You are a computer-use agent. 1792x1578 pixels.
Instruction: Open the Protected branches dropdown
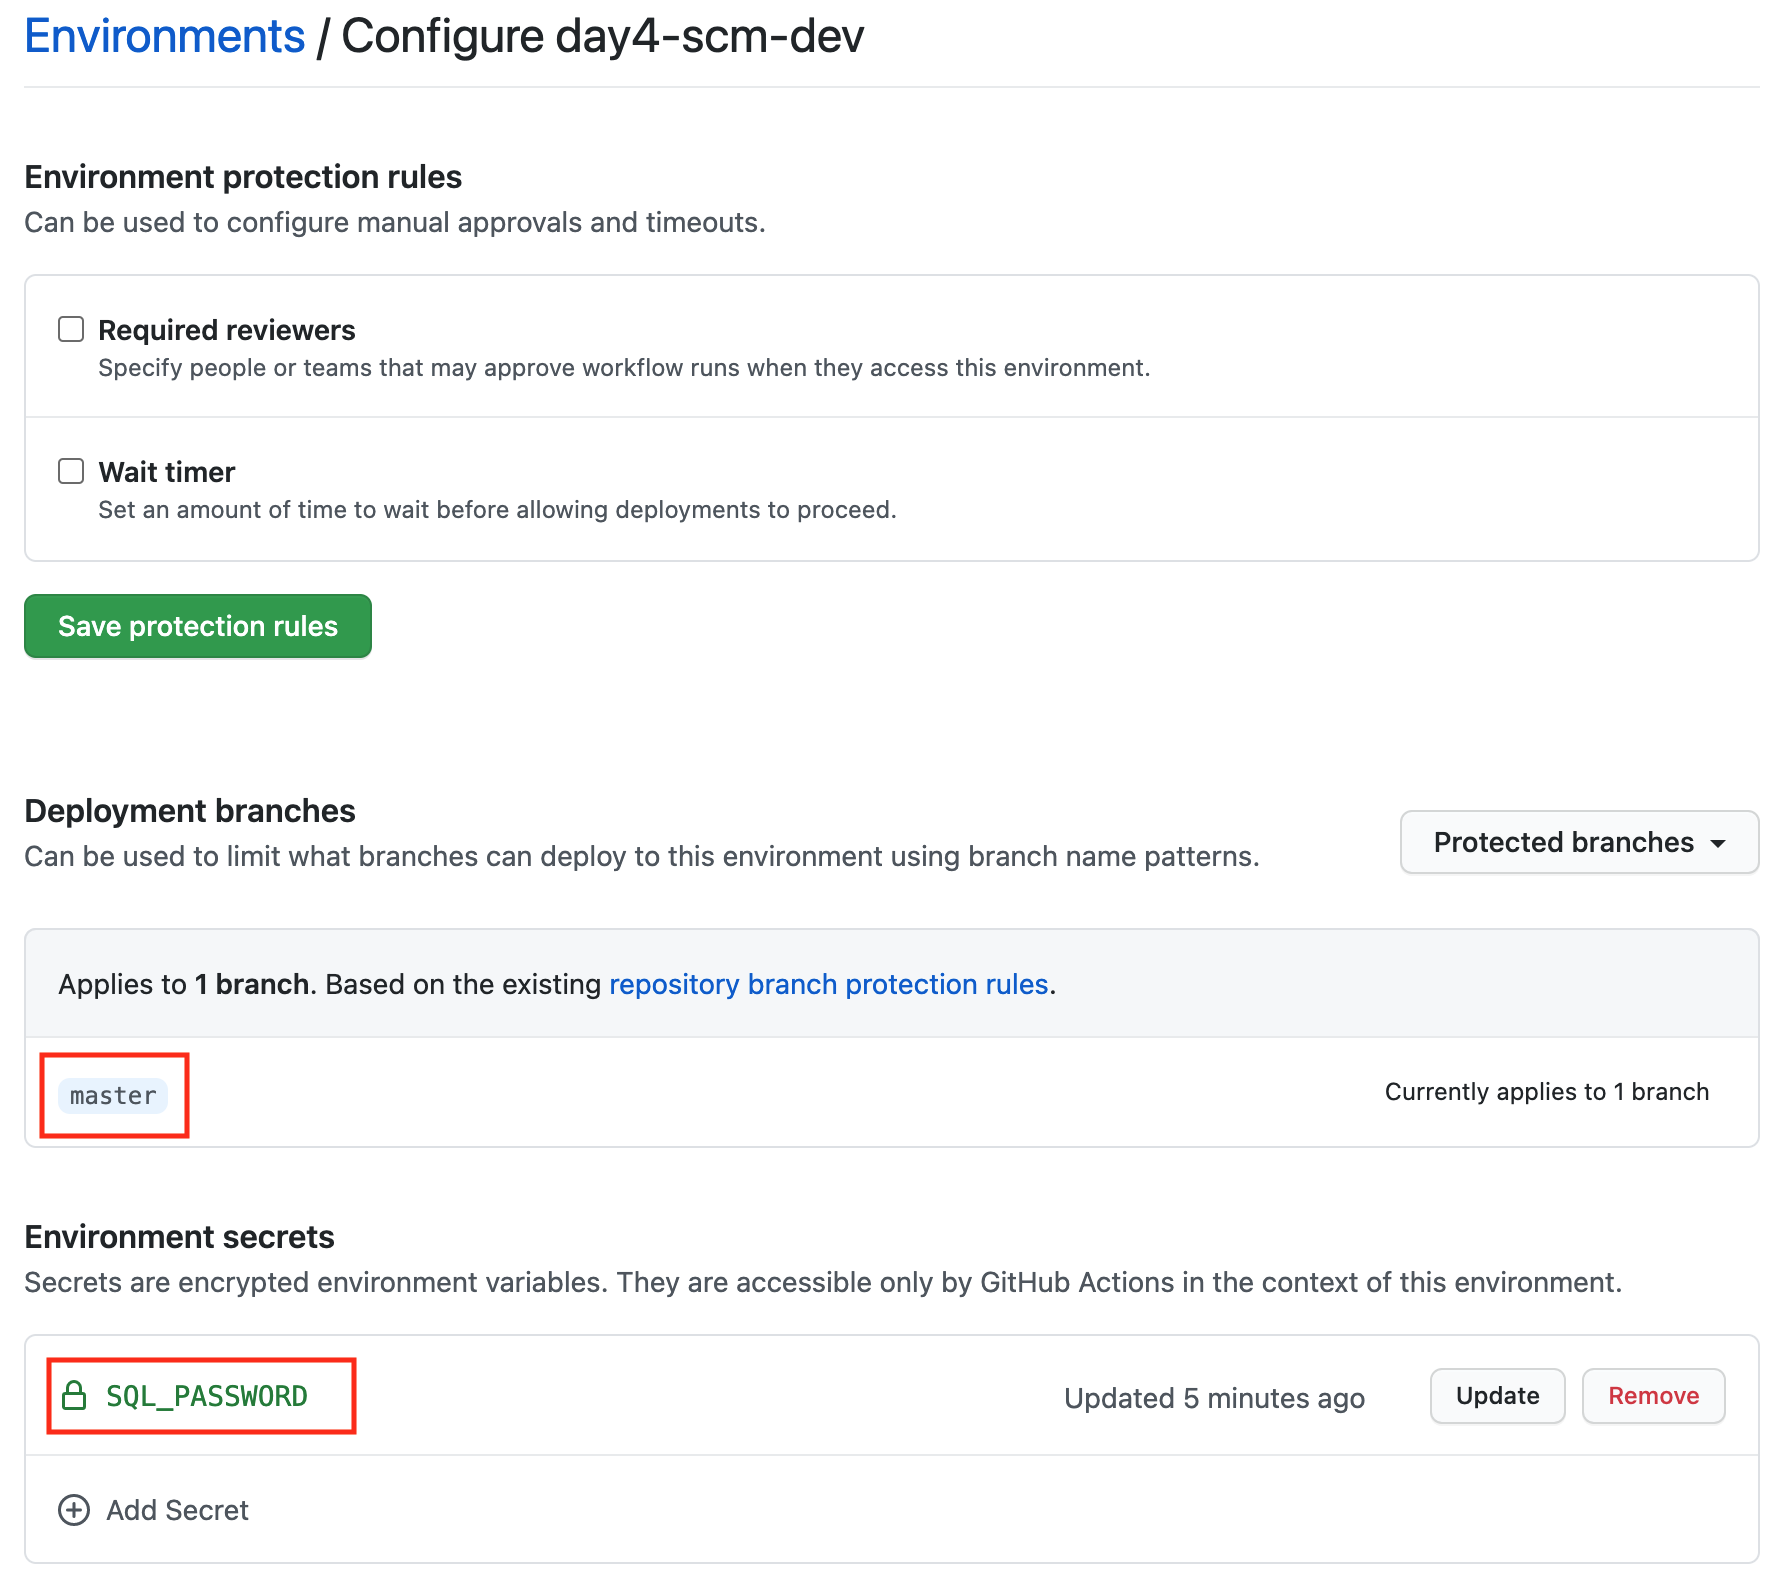(x=1578, y=842)
